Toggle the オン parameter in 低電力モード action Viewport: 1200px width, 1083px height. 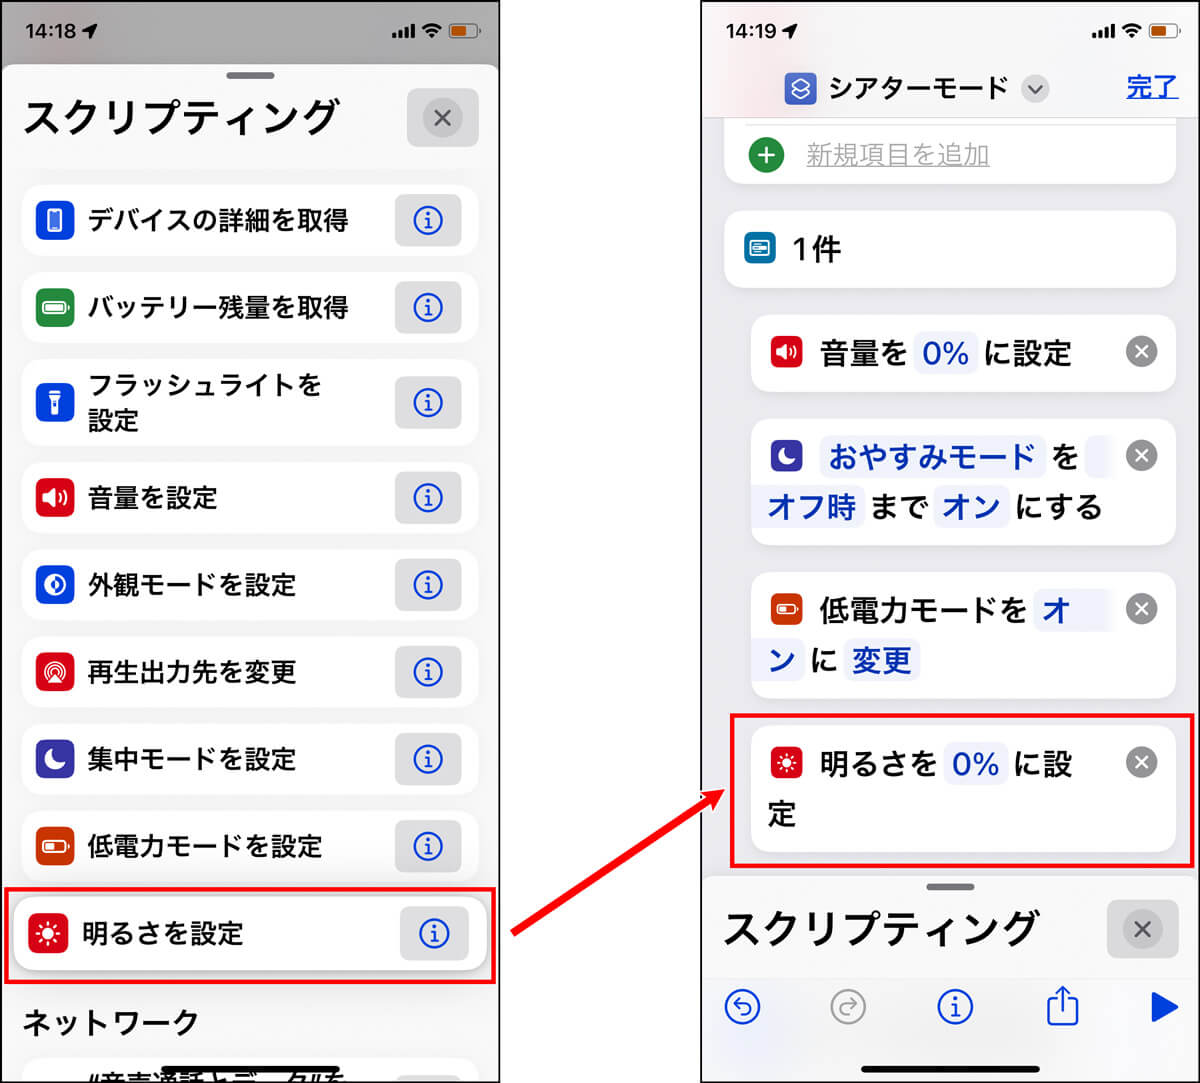pyautogui.click(x=1070, y=611)
